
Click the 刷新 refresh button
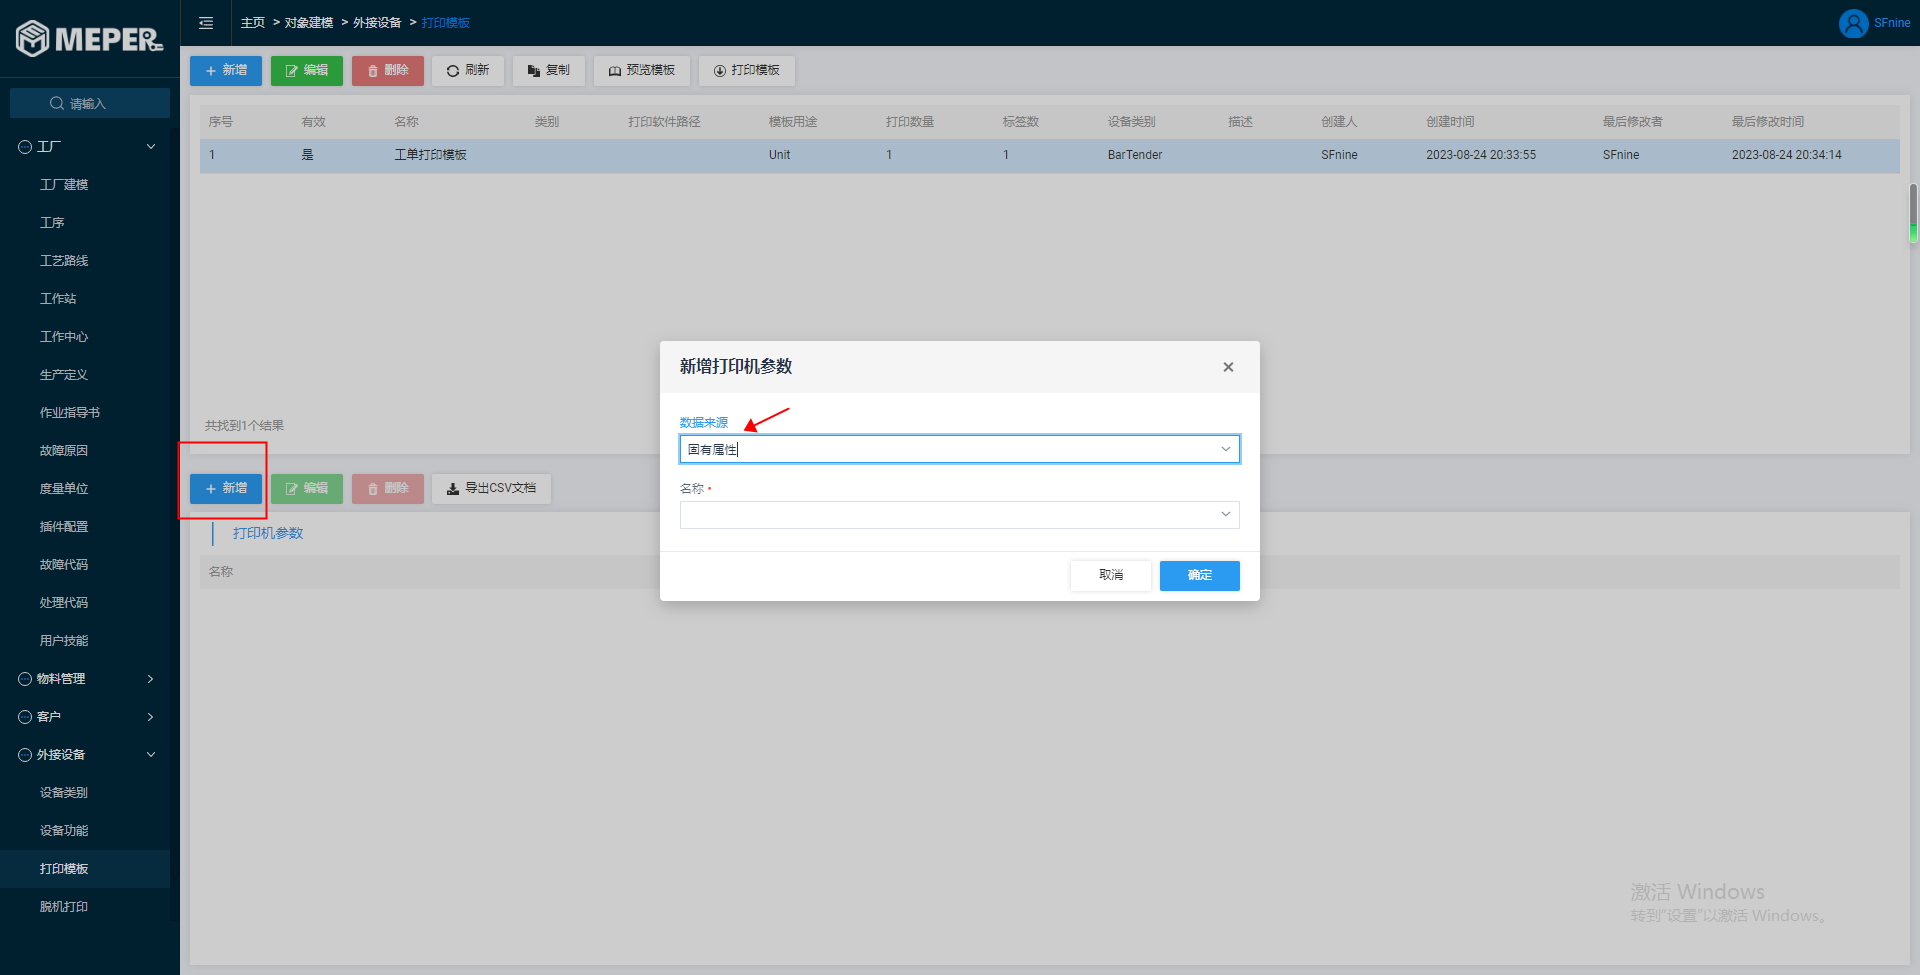pyautogui.click(x=468, y=70)
